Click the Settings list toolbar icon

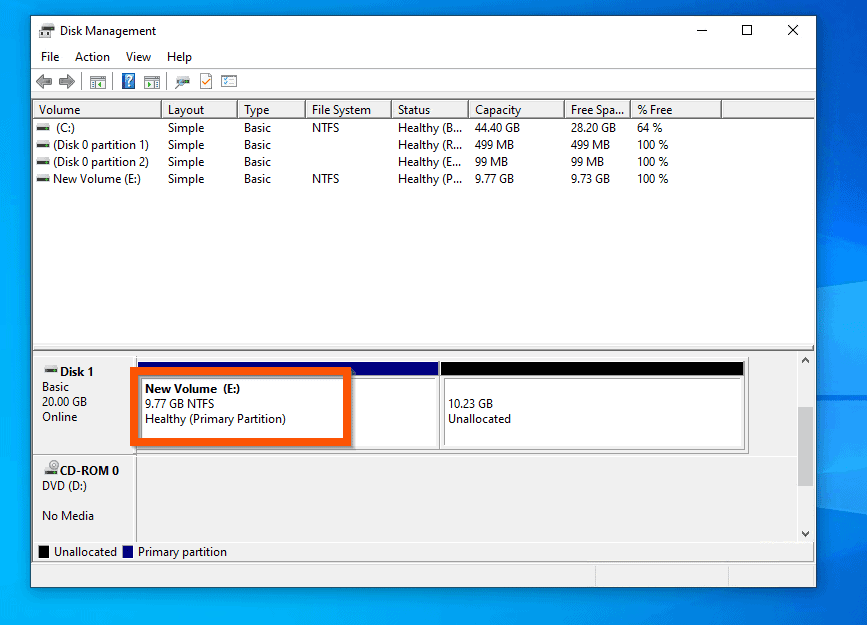tap(229, 81)
